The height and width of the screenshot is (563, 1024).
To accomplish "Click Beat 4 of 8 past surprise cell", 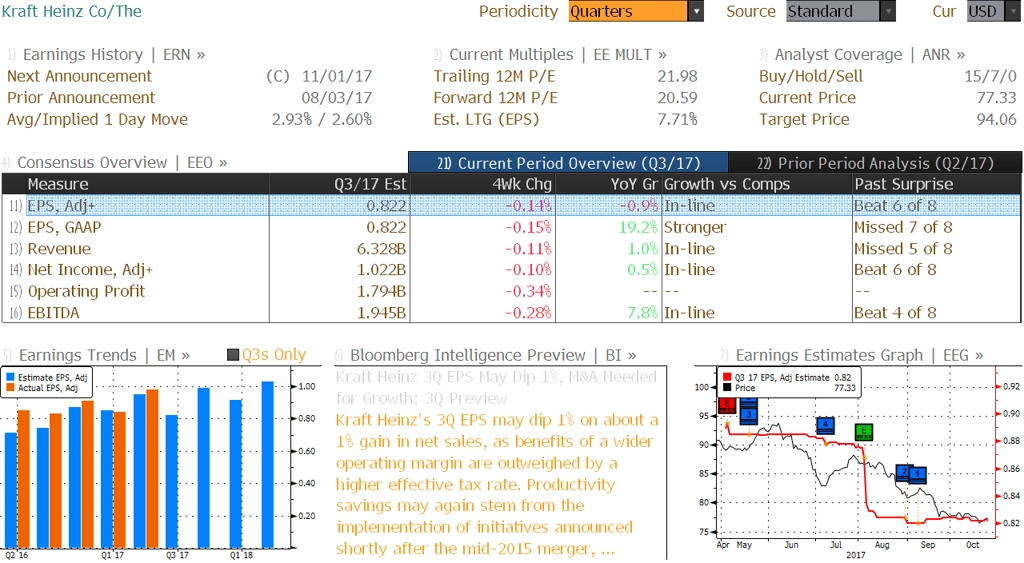I will (895, 313).
